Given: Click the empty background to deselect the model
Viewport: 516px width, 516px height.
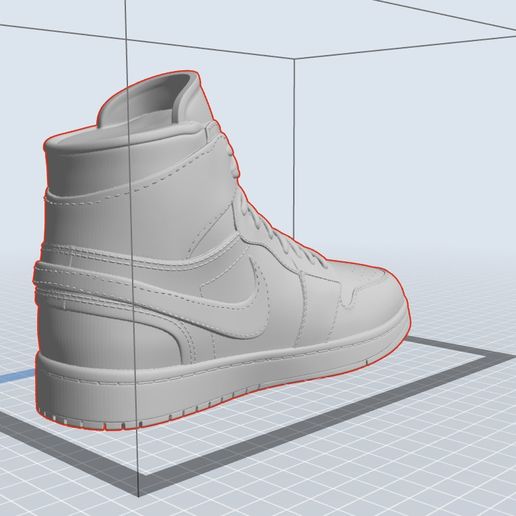Looking at the screenshot, I should click(400, 150).
